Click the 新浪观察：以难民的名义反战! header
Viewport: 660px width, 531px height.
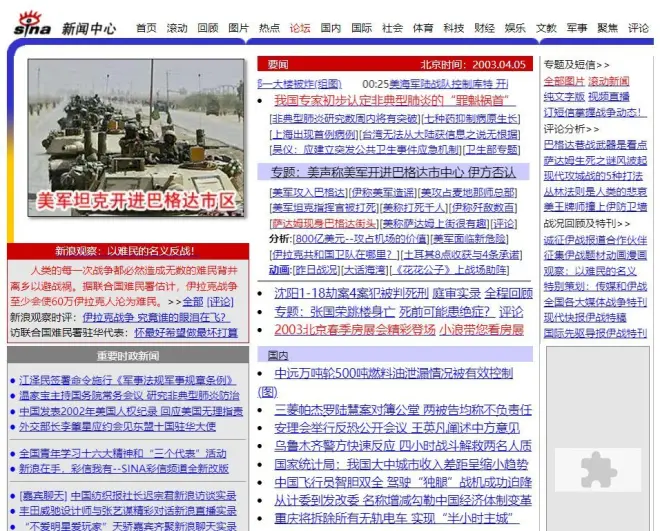[128, 251]
